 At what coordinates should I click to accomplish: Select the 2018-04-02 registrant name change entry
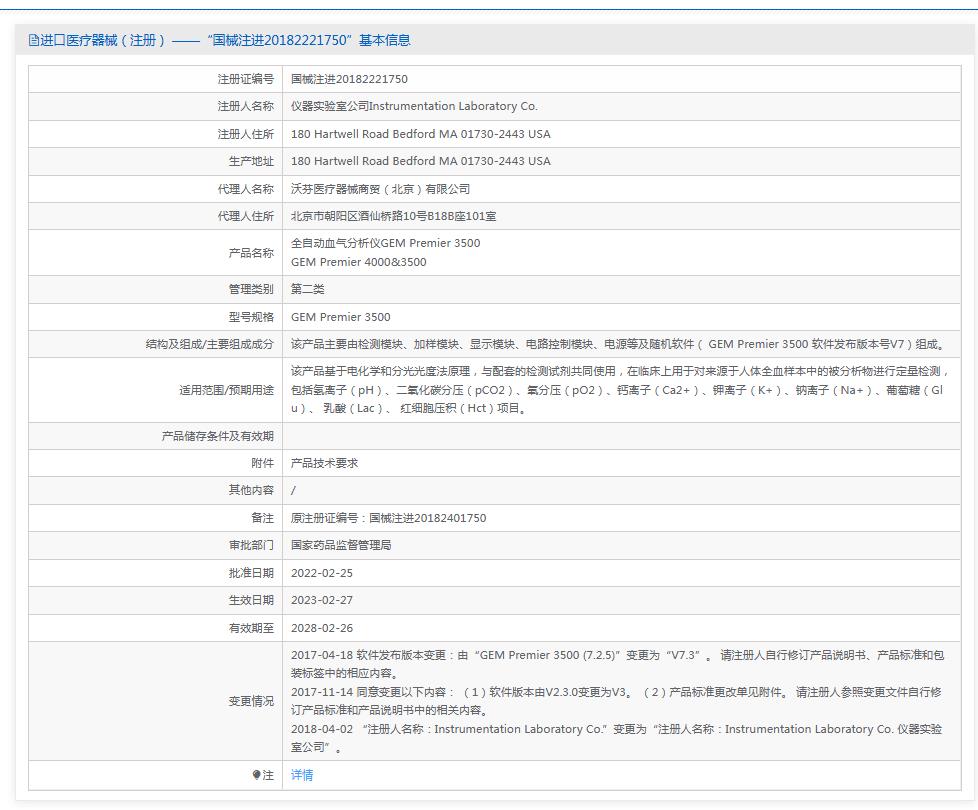(616, 738)
